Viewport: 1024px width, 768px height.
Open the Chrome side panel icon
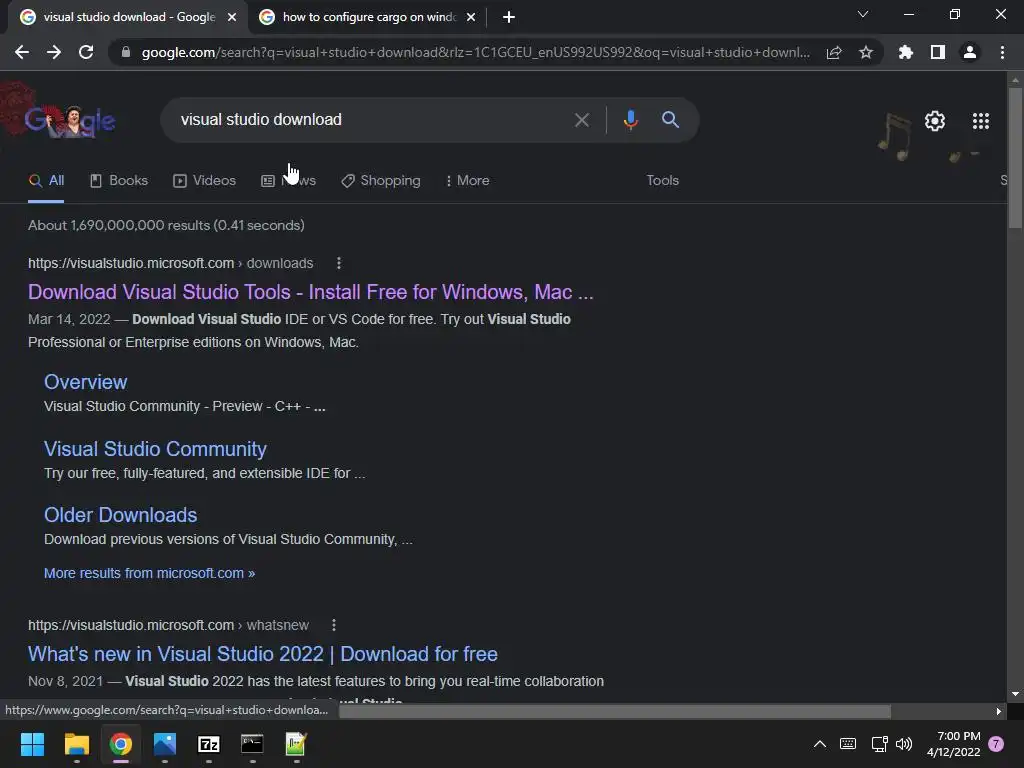[938, 52]
